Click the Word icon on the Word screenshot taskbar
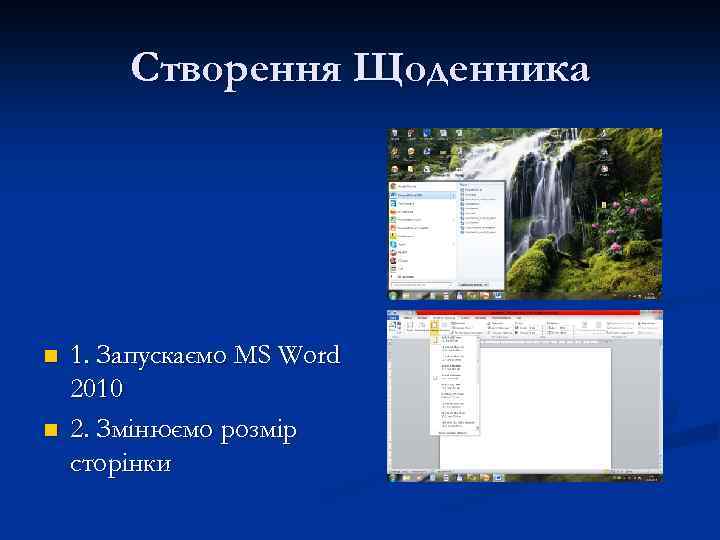 (x=498, y=478)
